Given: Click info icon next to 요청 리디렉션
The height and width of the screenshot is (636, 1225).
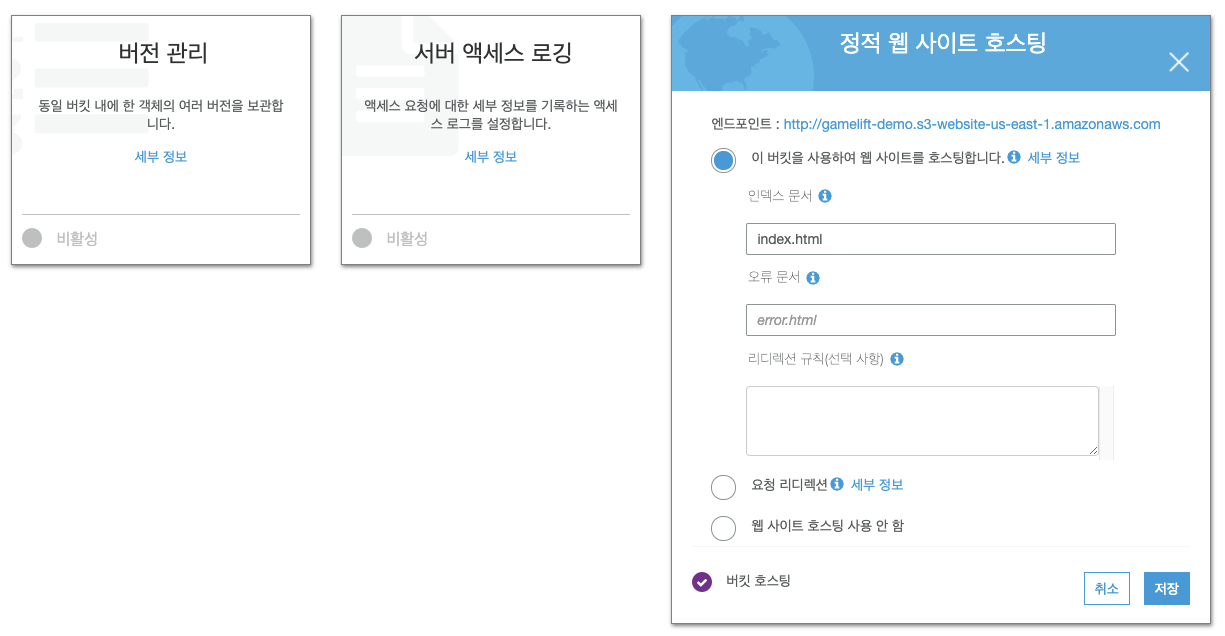Looking at the screenshot, I should click(837, 484).
